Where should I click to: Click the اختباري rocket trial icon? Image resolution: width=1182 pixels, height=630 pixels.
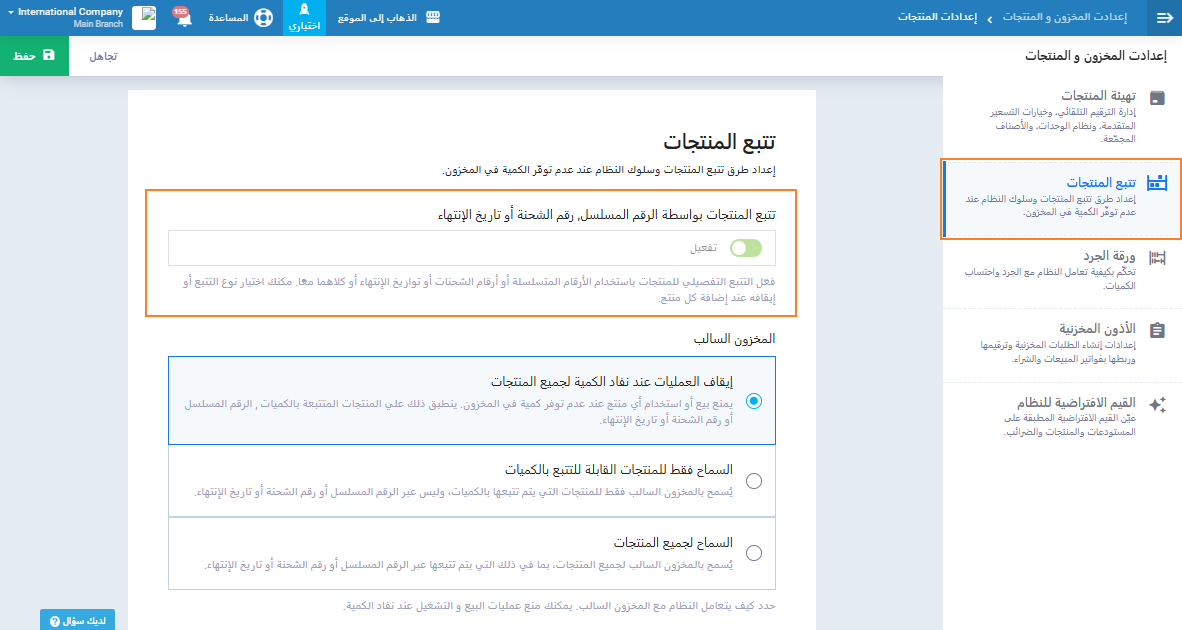click(304, 10)
